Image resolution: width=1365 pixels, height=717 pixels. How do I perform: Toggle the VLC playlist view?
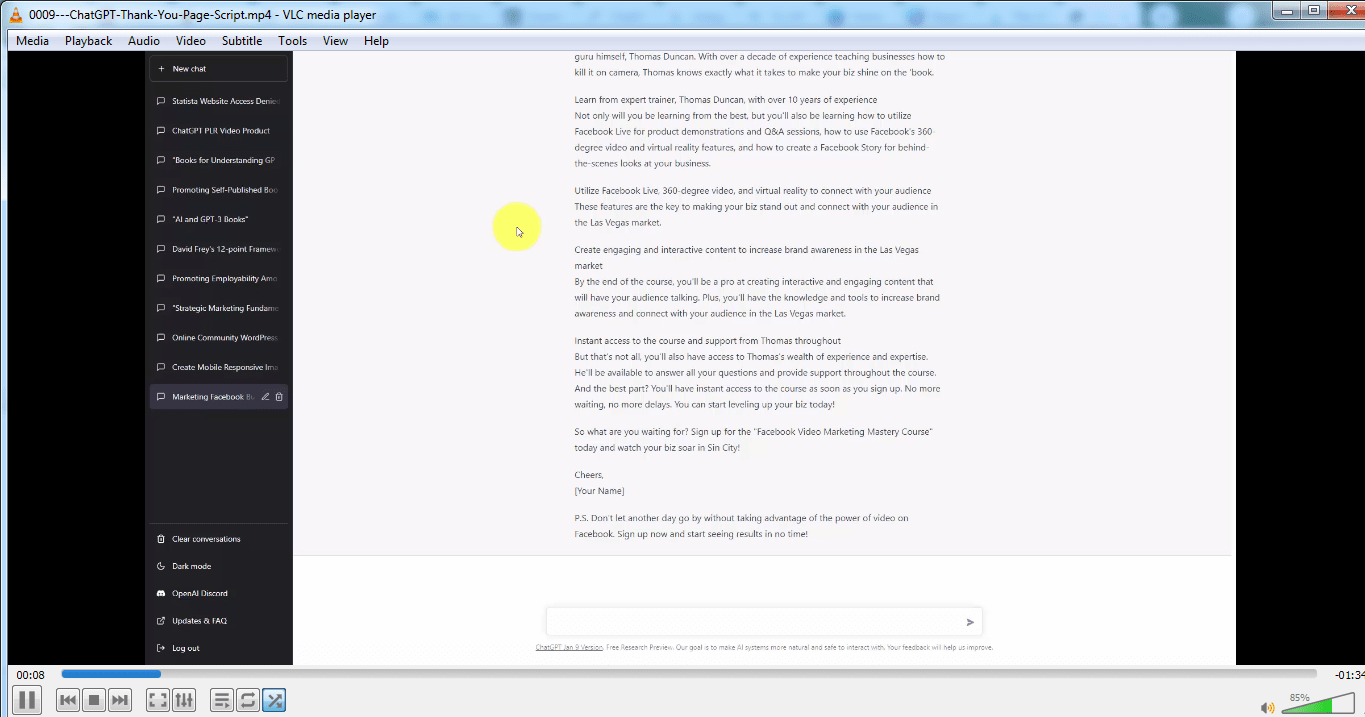tap(222, 700)
